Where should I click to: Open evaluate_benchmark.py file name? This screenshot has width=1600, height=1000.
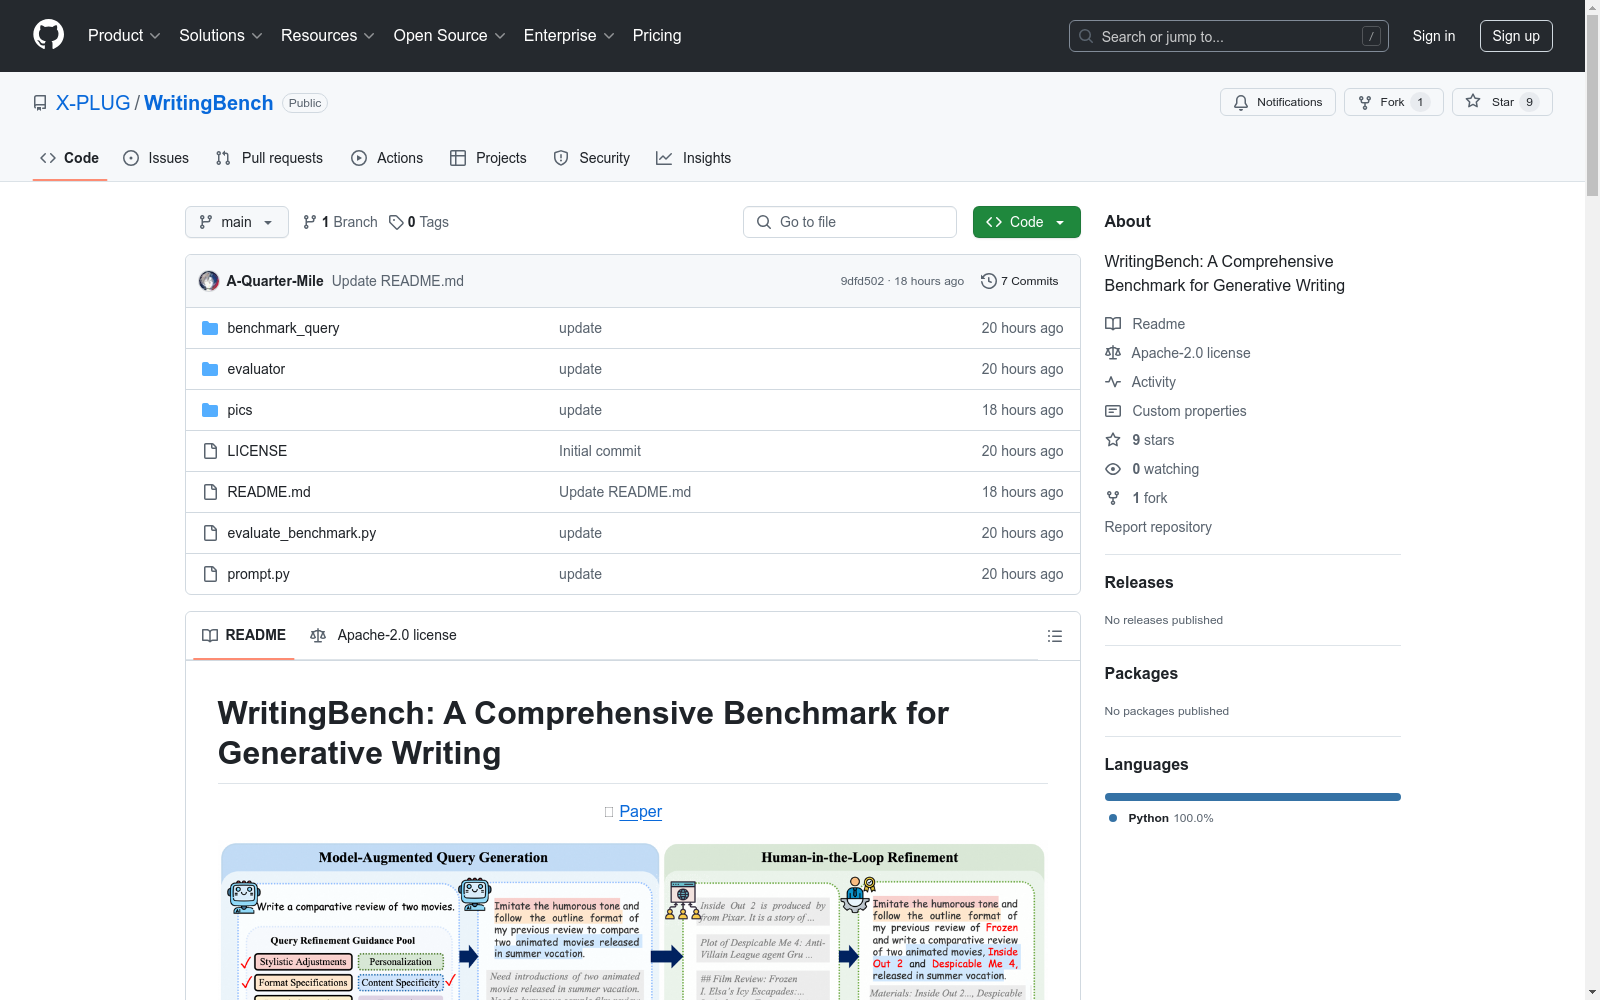pos(302,533)
